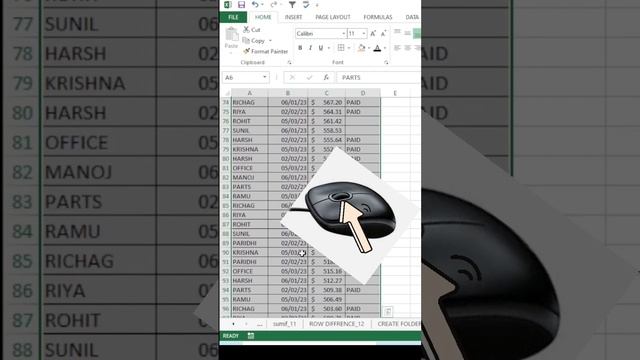Open Customize Quick Access Toolbar dropdown
The width and height of the screenshot is (640, 360).
(x=317, y=5)
